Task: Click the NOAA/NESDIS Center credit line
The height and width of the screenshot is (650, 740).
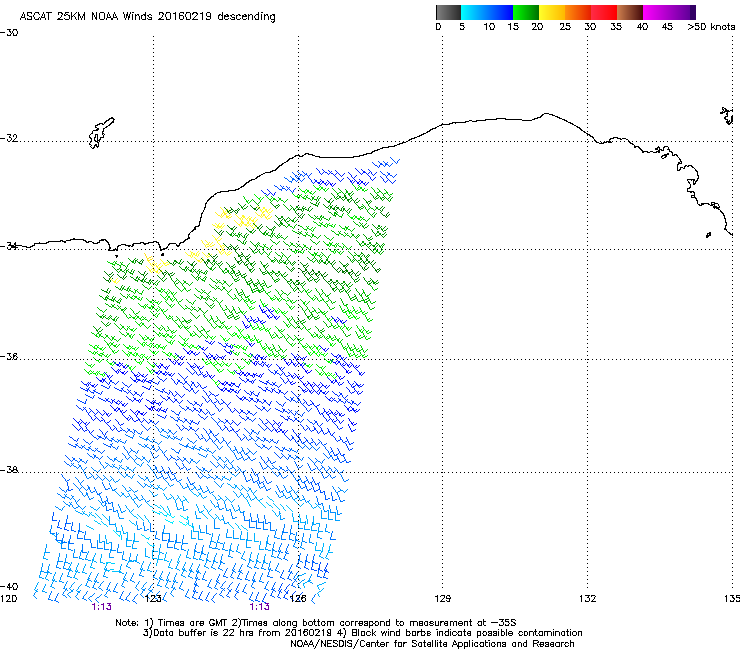Action: pyautogui.click(x=432, y=644)
